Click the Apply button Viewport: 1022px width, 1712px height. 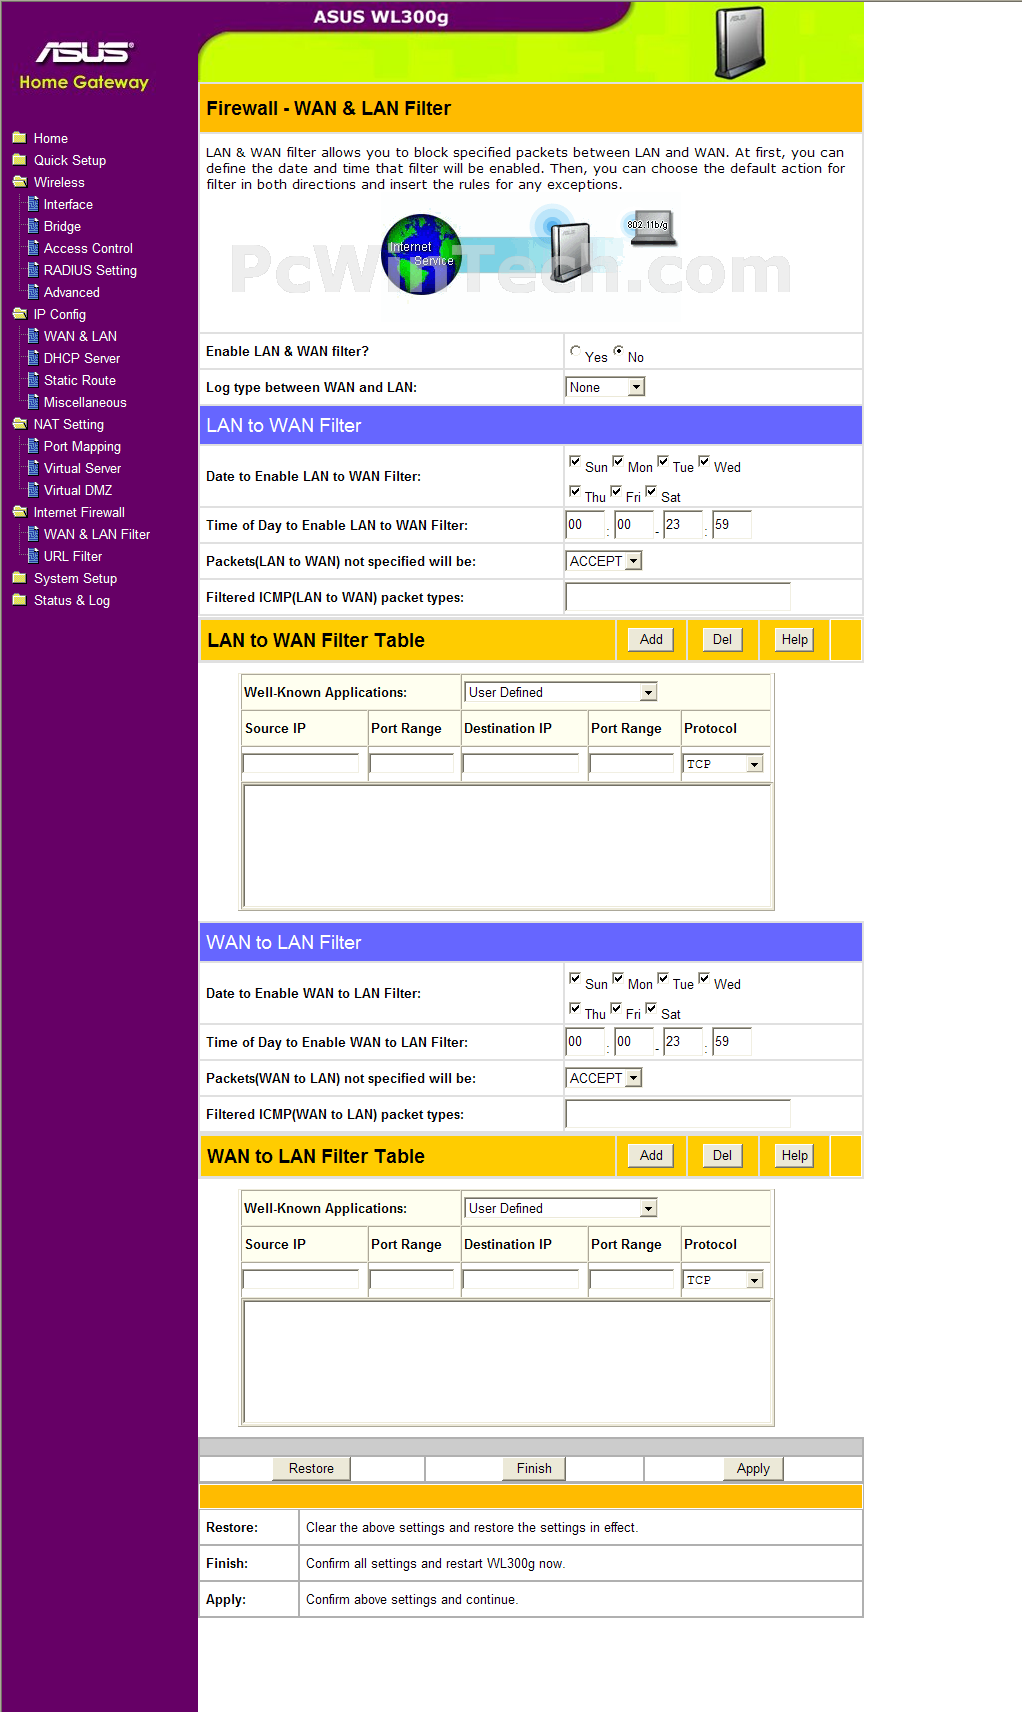[753, 1468]
